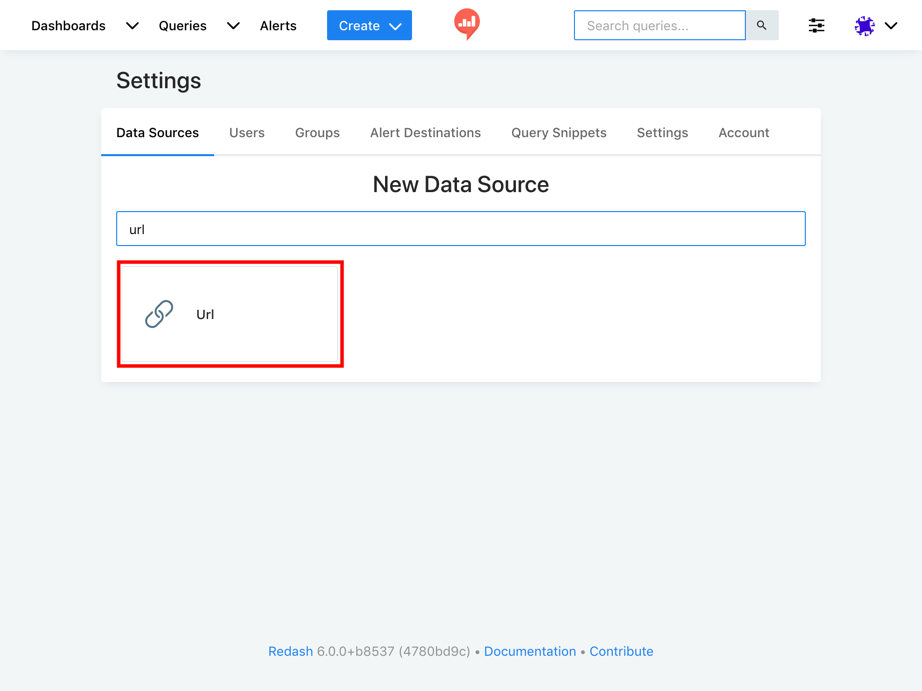
Task: Expand the Queries dropdown chevron
Action: (233, 26)
